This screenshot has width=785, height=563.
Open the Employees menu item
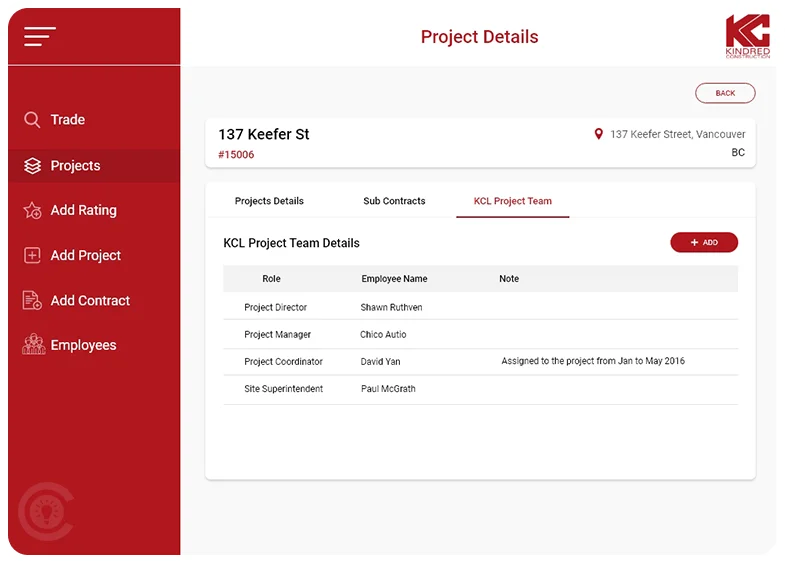coord(83,346)
